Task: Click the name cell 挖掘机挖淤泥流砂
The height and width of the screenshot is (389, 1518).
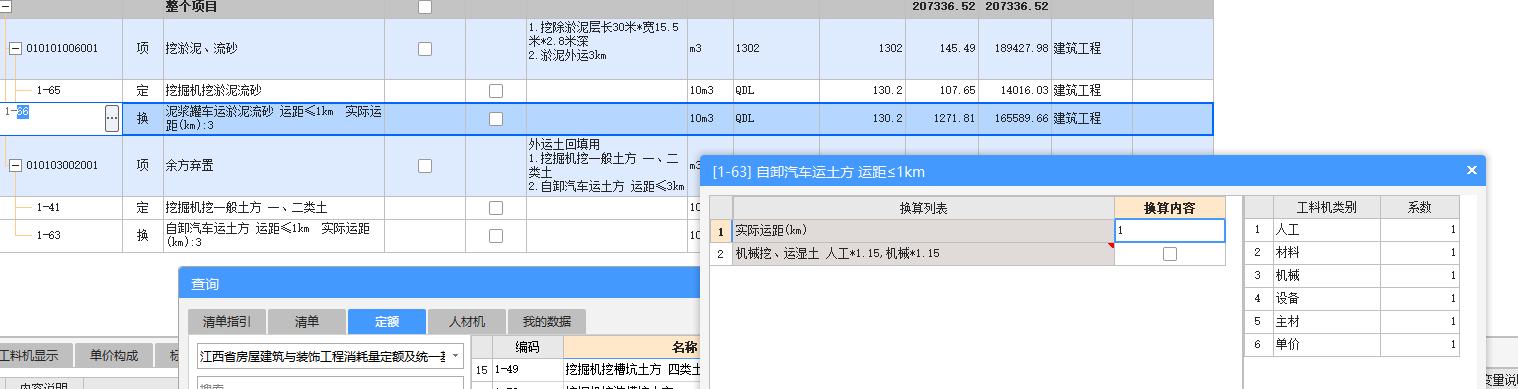Action: pyautogui.click(x=273, y=91)
